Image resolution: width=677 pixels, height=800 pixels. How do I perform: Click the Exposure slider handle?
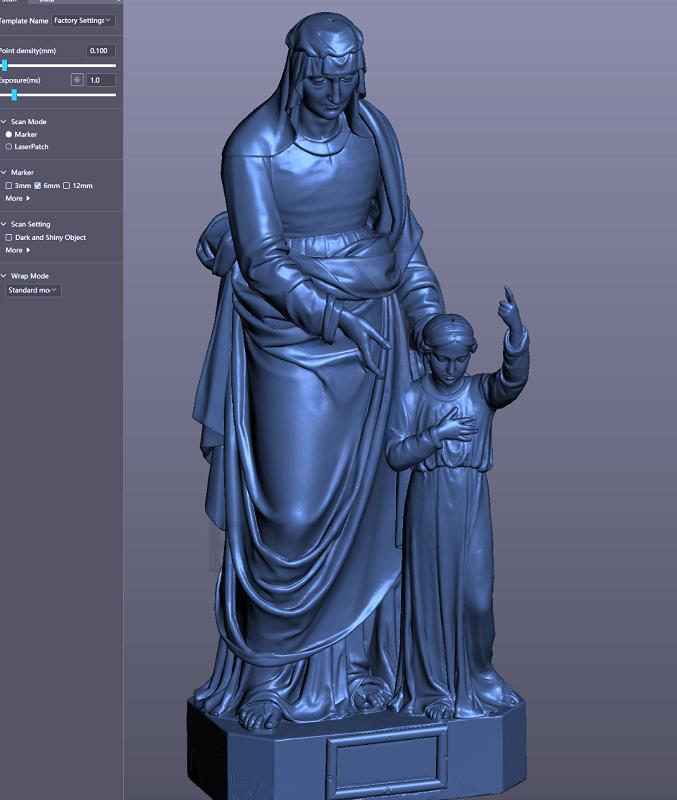pyautogui.click(x=14, y=95)
